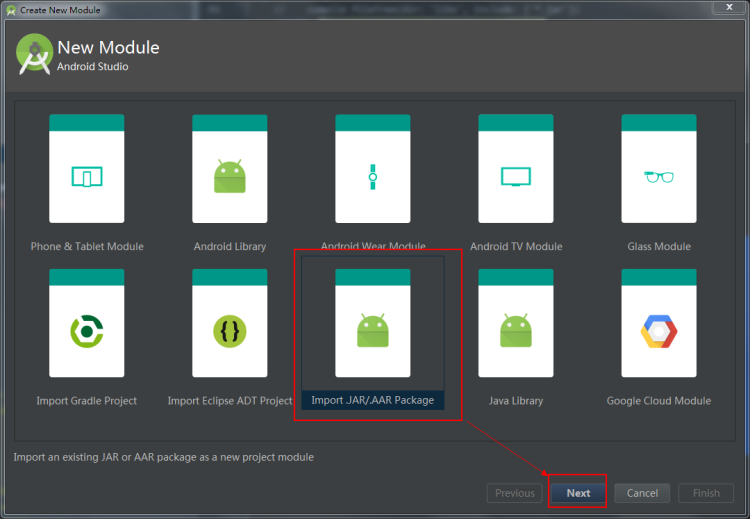Click the 'Android Wear Module' label
750x519 pixels.
point(373,245)
